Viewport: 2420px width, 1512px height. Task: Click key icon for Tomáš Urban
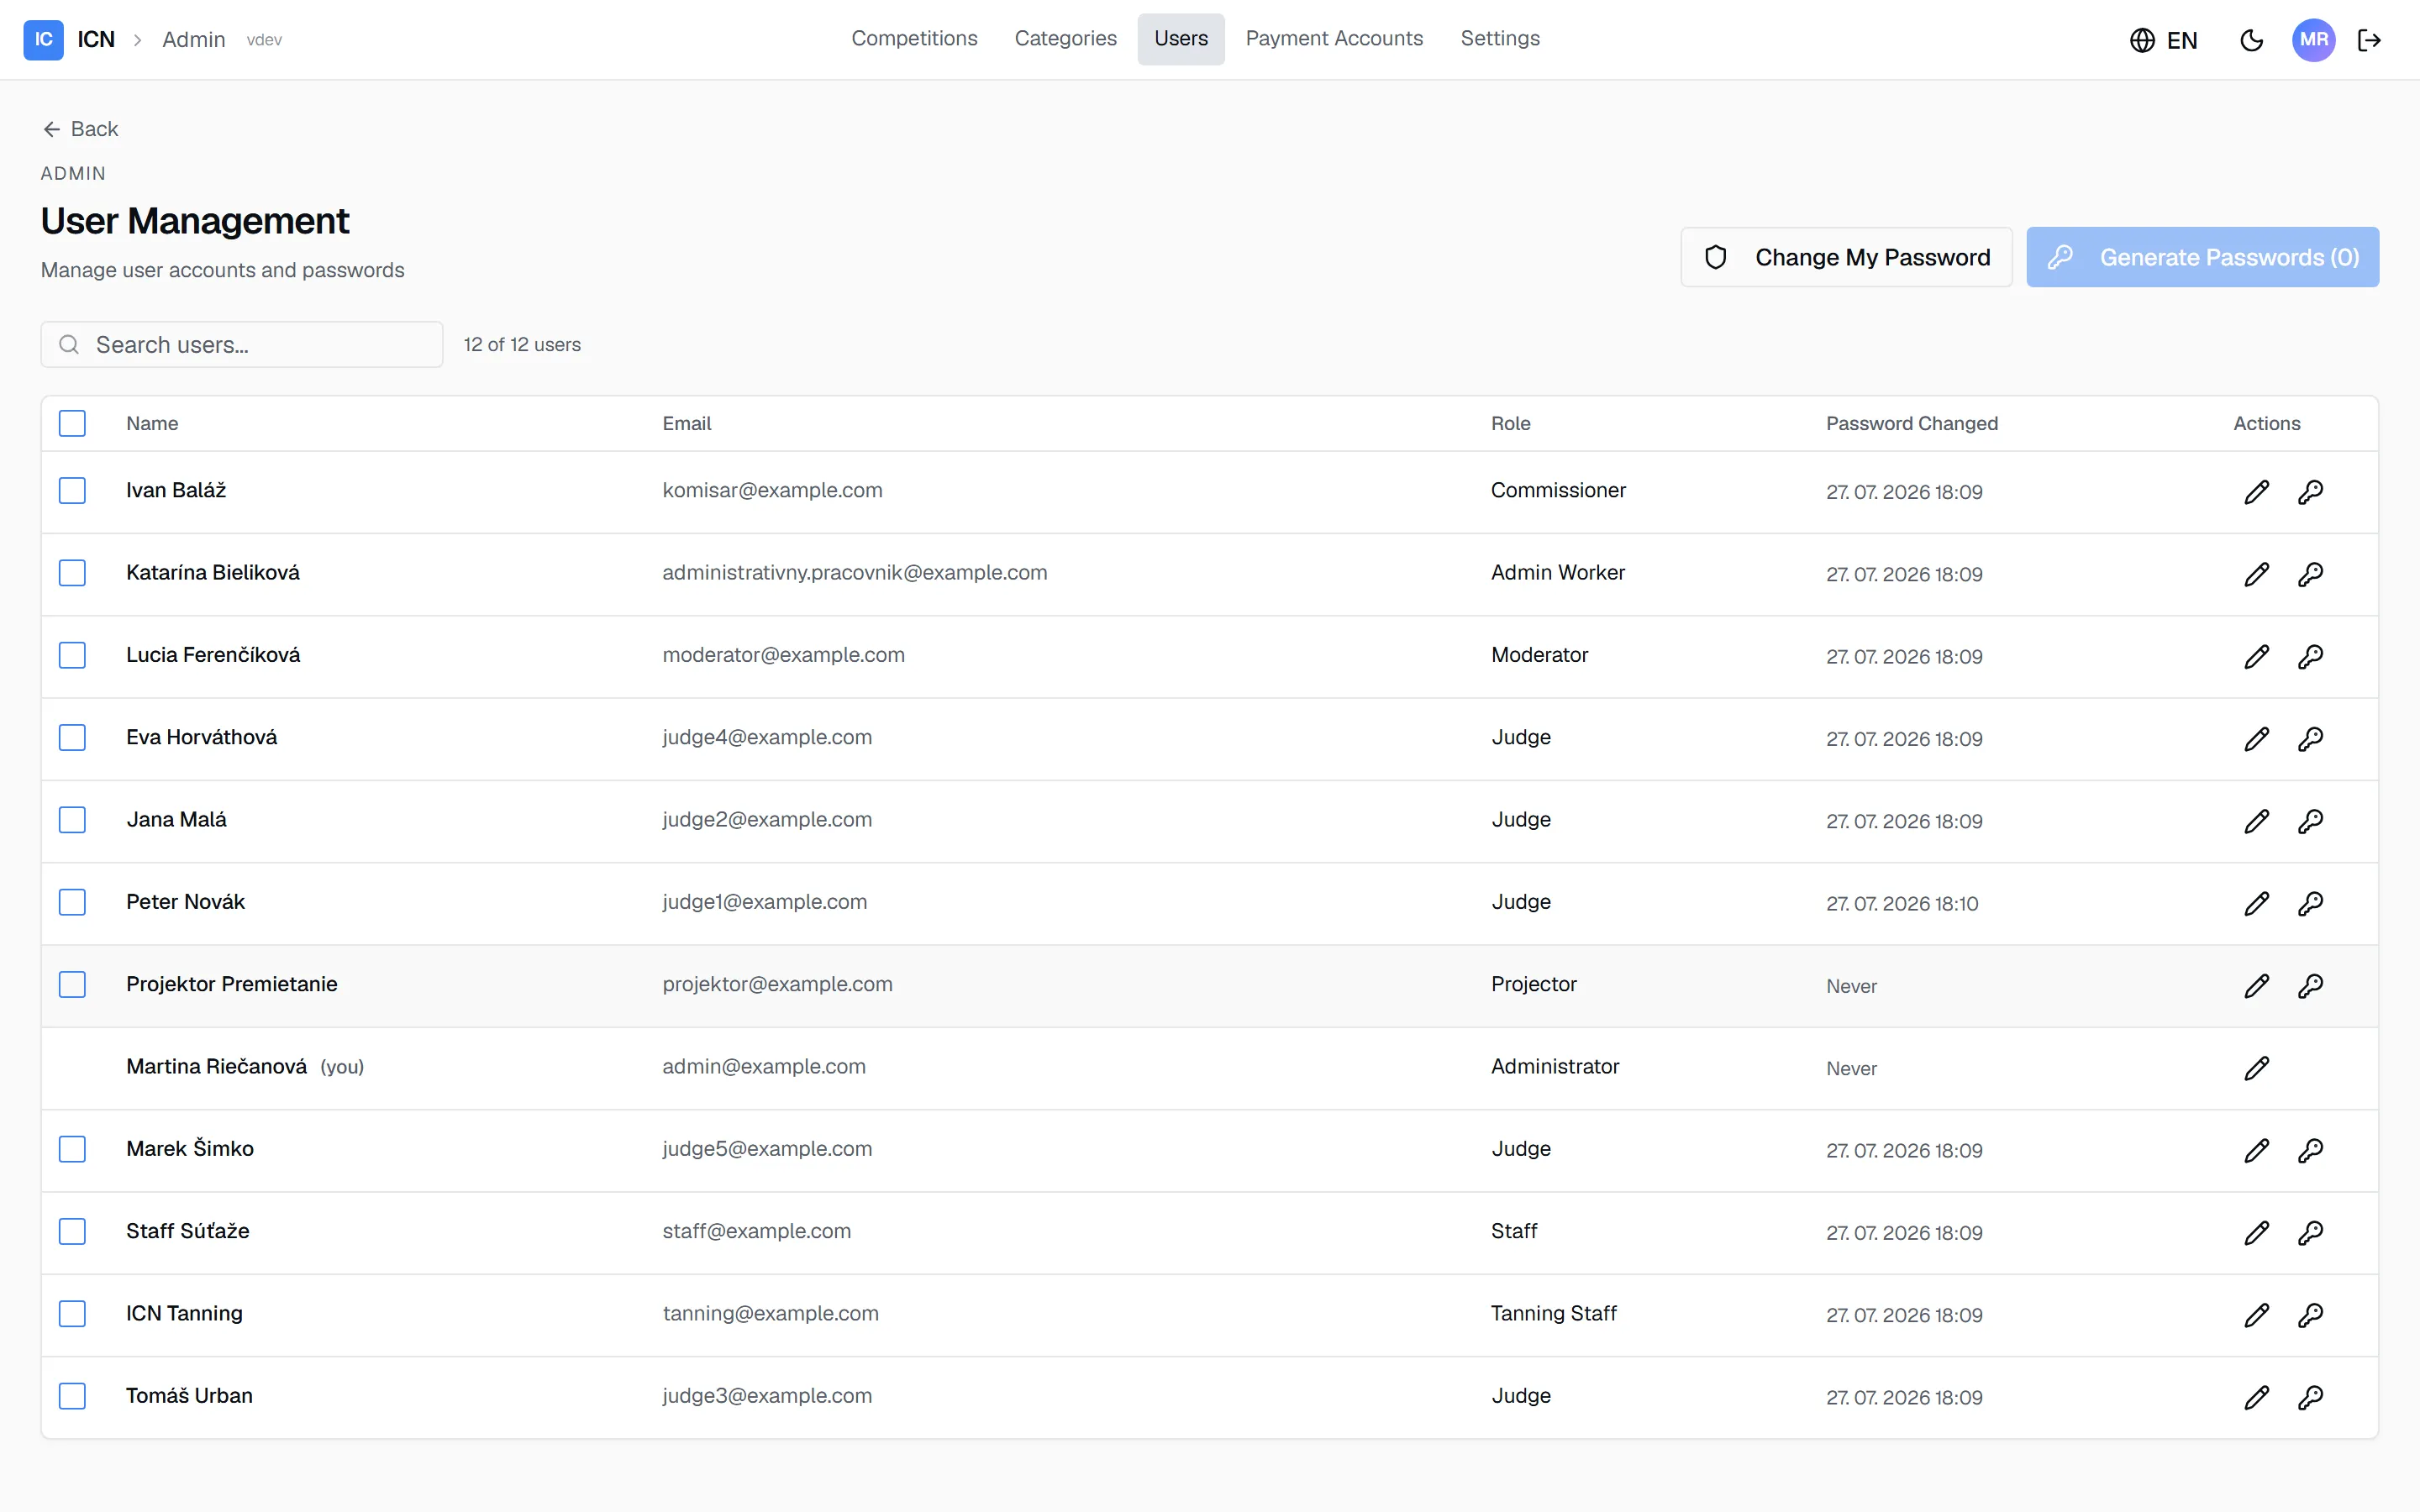click(x=2310, y=1397)
